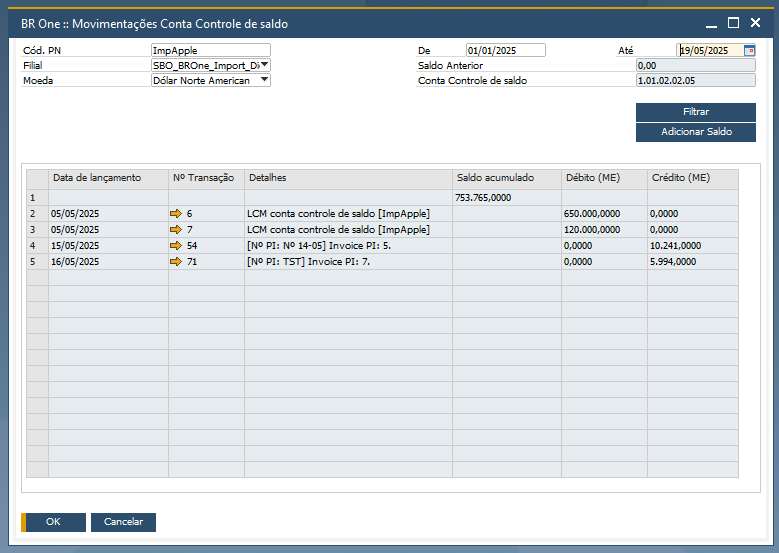Click the 650.000,0000 debit cell

[x=604, y=214]
